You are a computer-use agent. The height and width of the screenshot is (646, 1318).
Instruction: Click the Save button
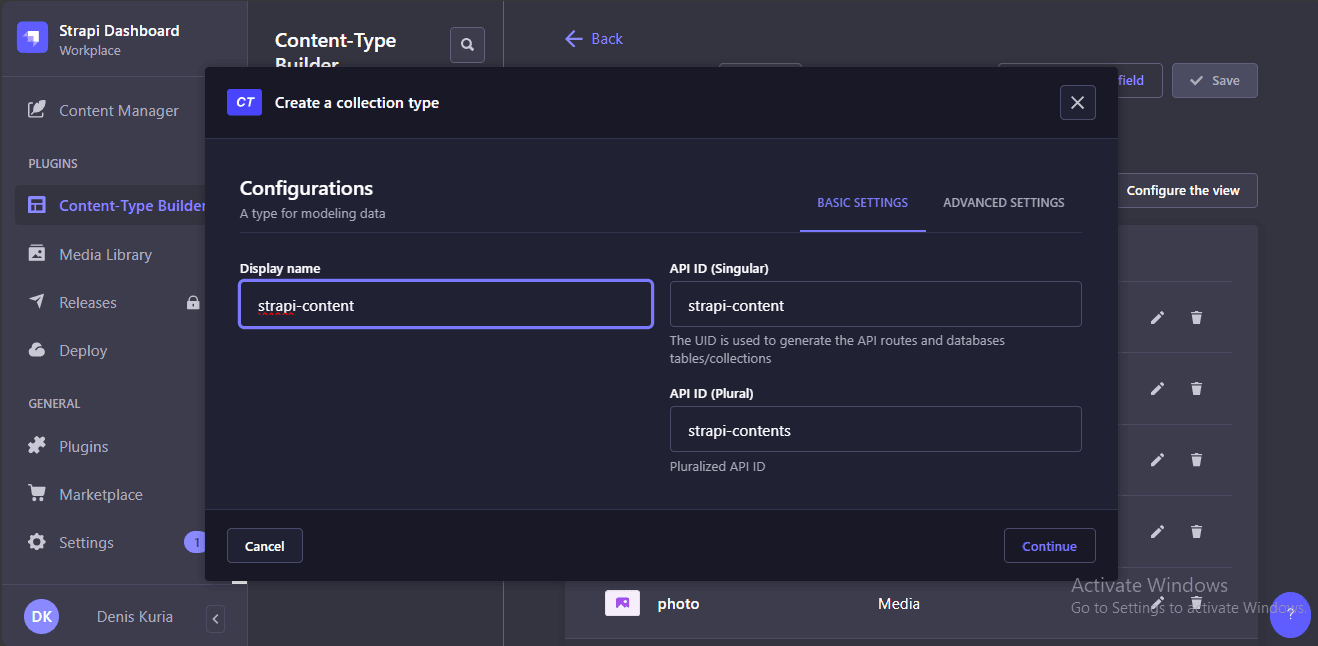pyautogui.click(x=1214, y=81)
